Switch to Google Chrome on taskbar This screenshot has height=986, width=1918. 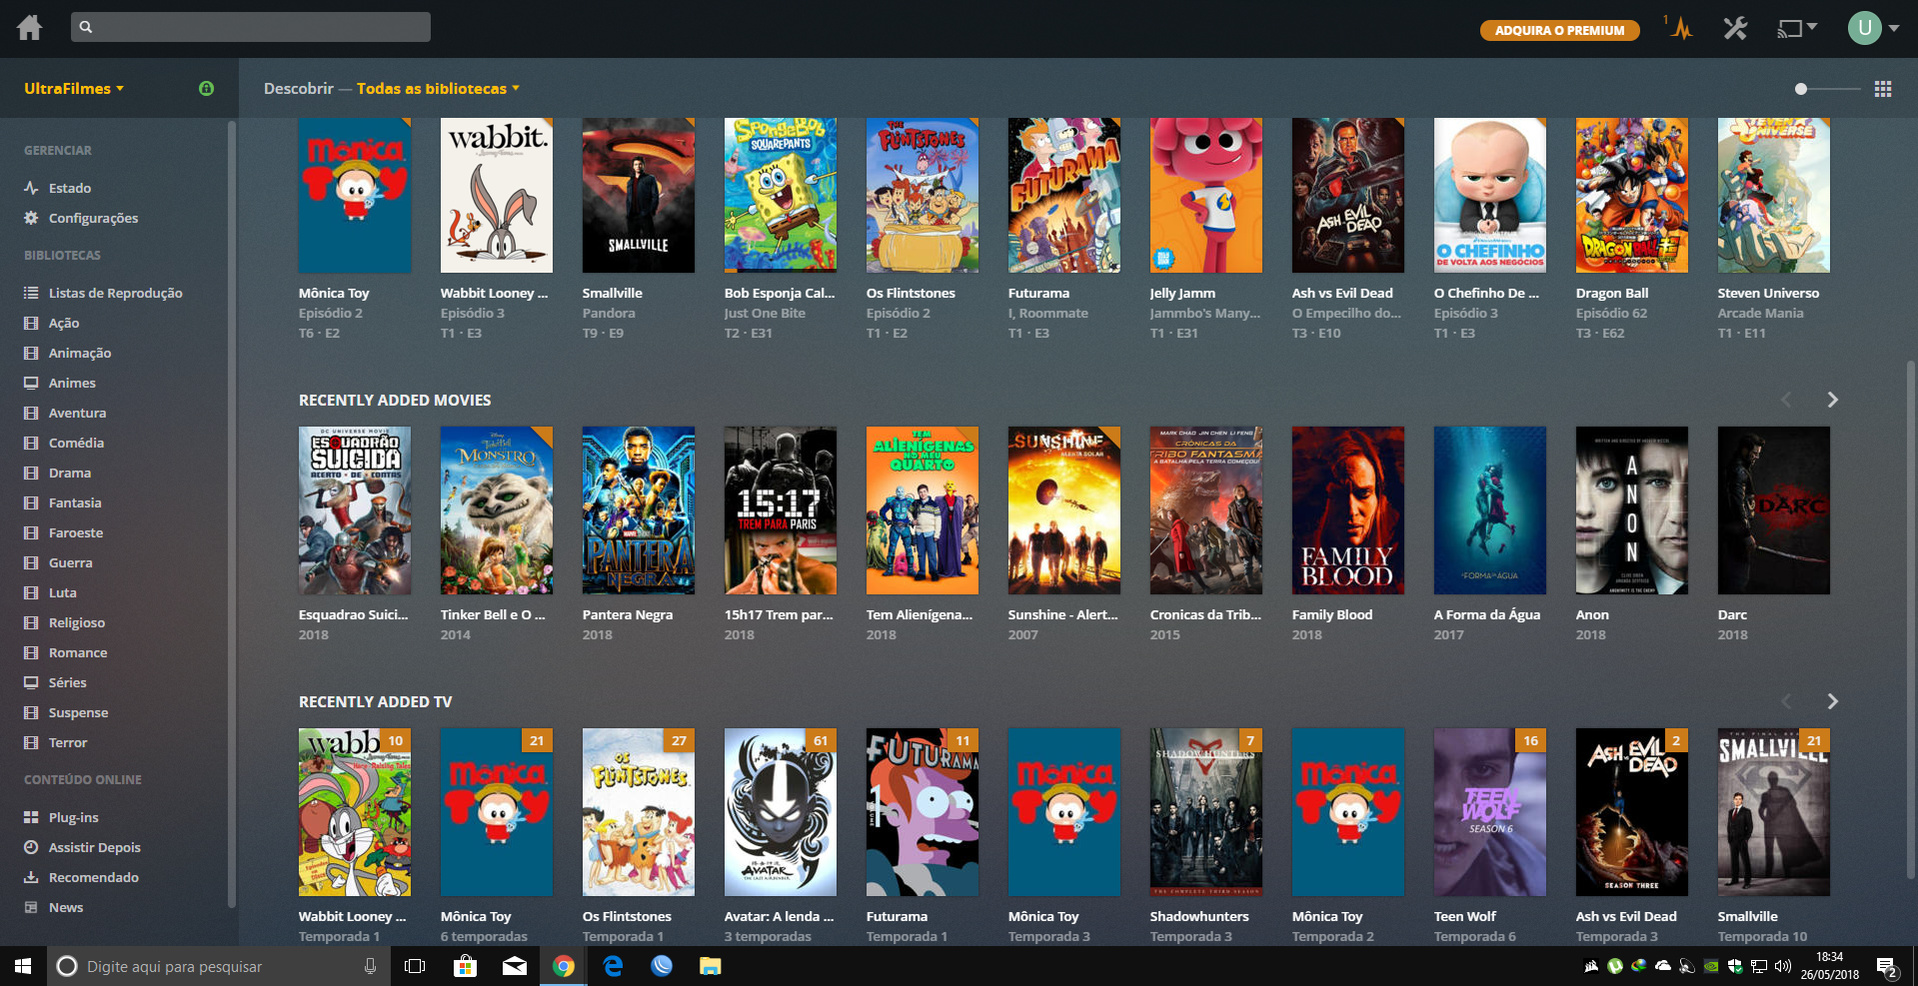[x=564, y=966]
